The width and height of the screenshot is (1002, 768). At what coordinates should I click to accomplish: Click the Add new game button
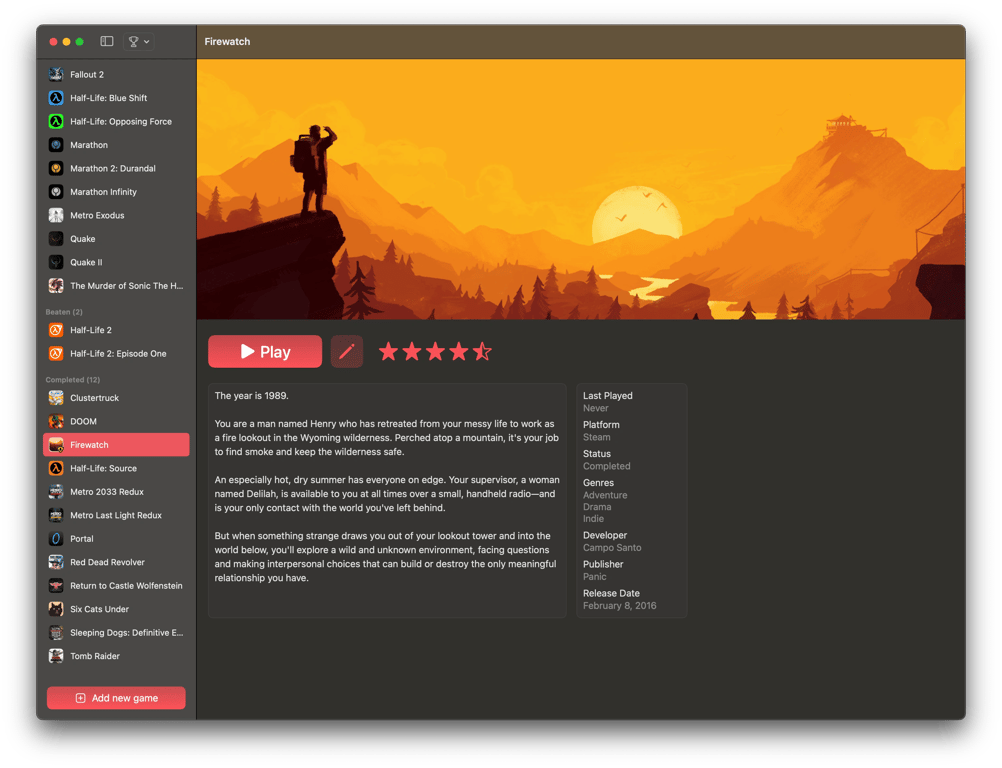coord(116,698)
